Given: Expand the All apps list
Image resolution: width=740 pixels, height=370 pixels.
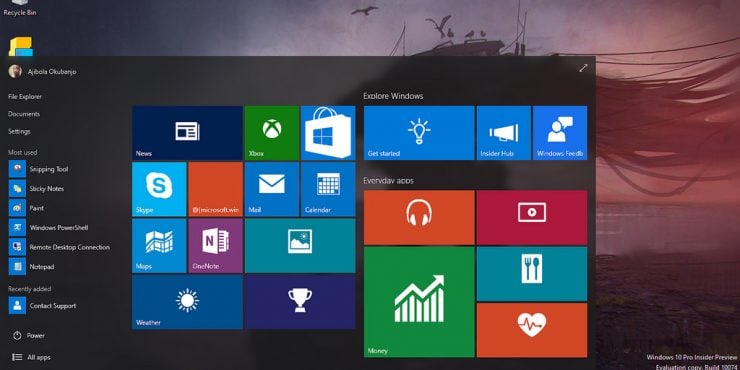Looking at the screenshot, I should [x=31, y=357].
